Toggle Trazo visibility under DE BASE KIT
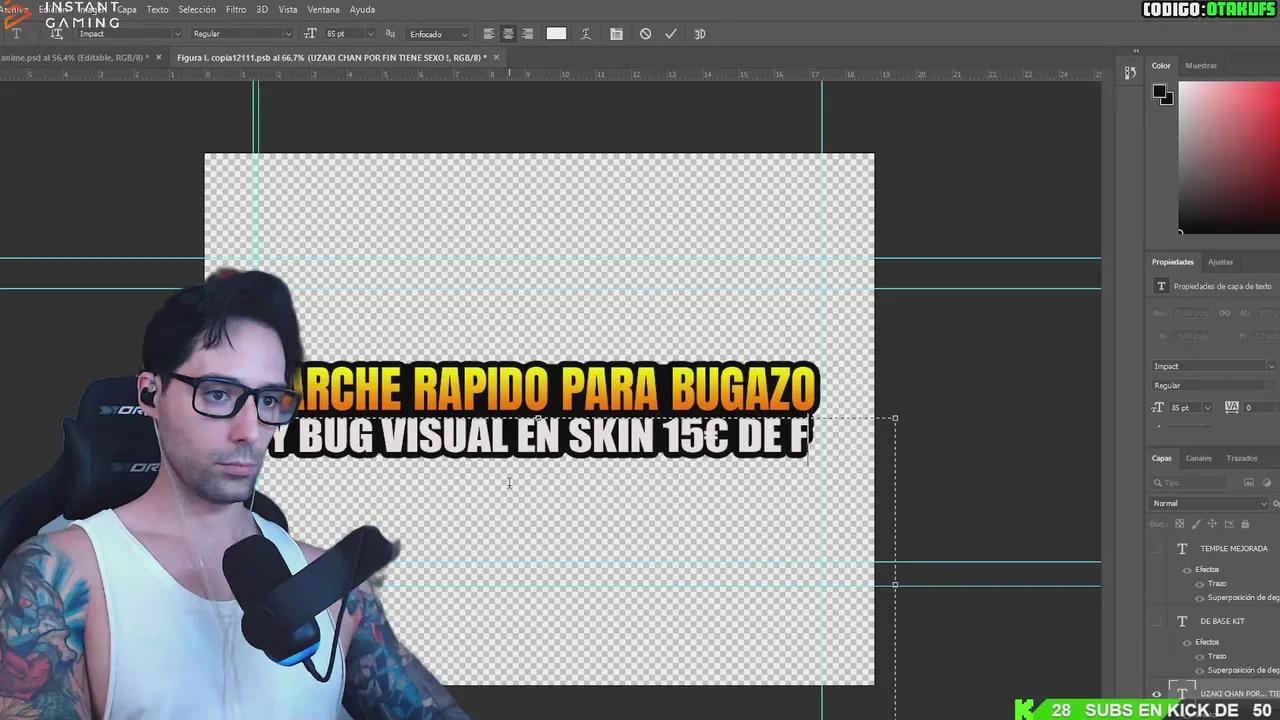This screenshot has height=720, width=1280. point(1199,657)
